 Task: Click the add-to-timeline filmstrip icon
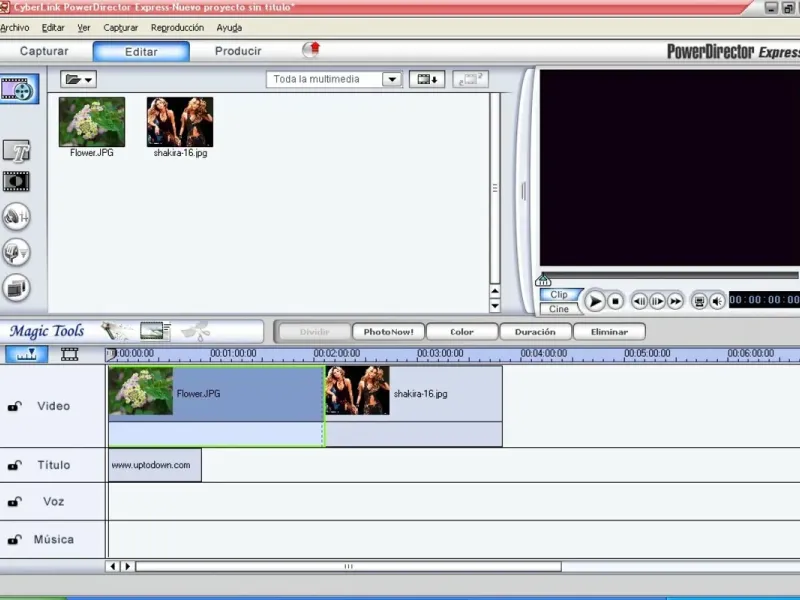coord(427,79)
